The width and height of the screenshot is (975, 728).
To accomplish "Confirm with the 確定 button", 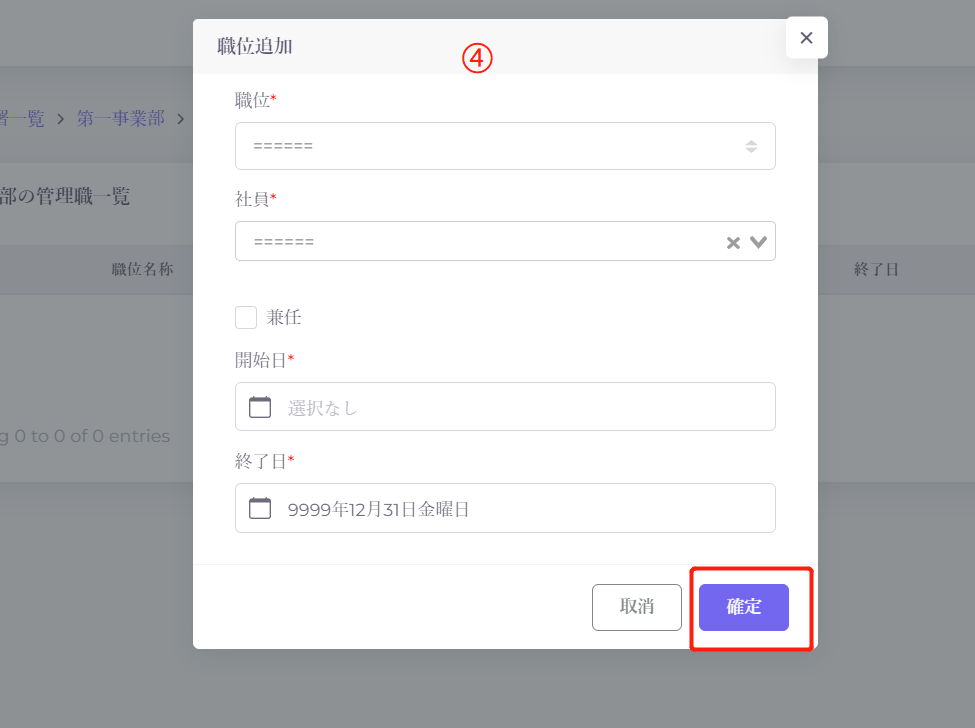I will point(743,607).
